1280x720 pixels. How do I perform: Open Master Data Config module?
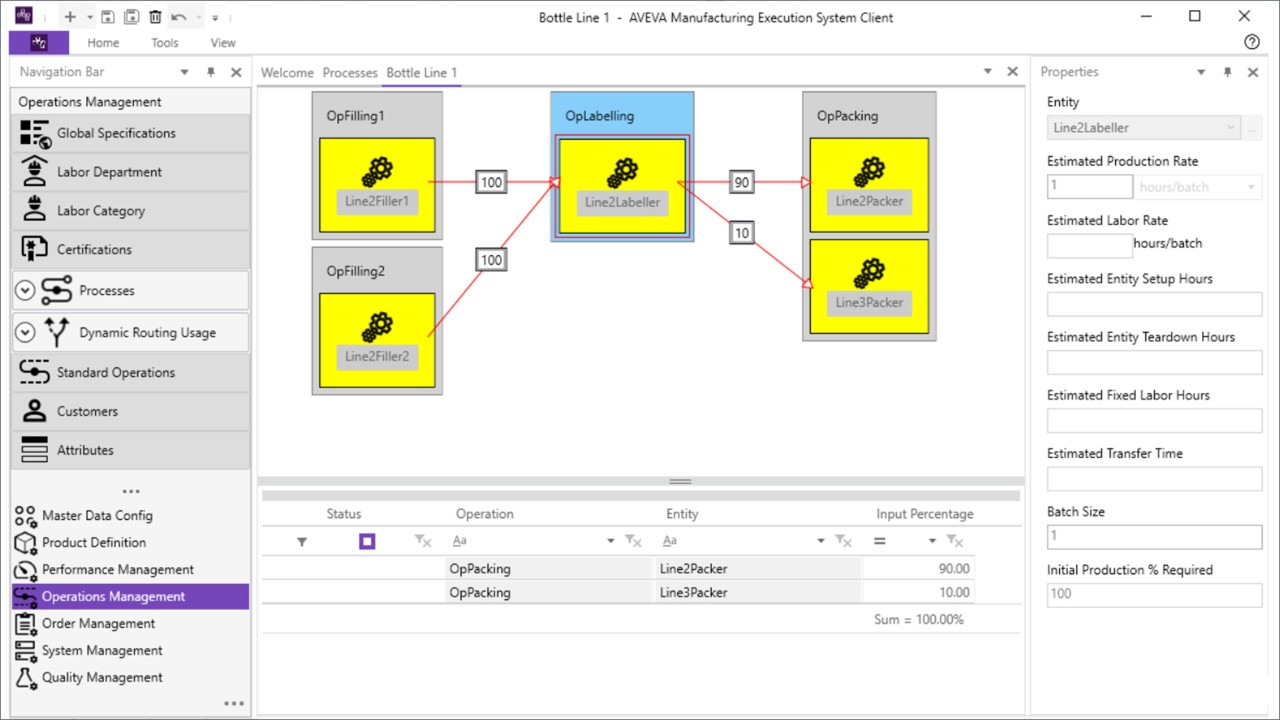[97, 516]
